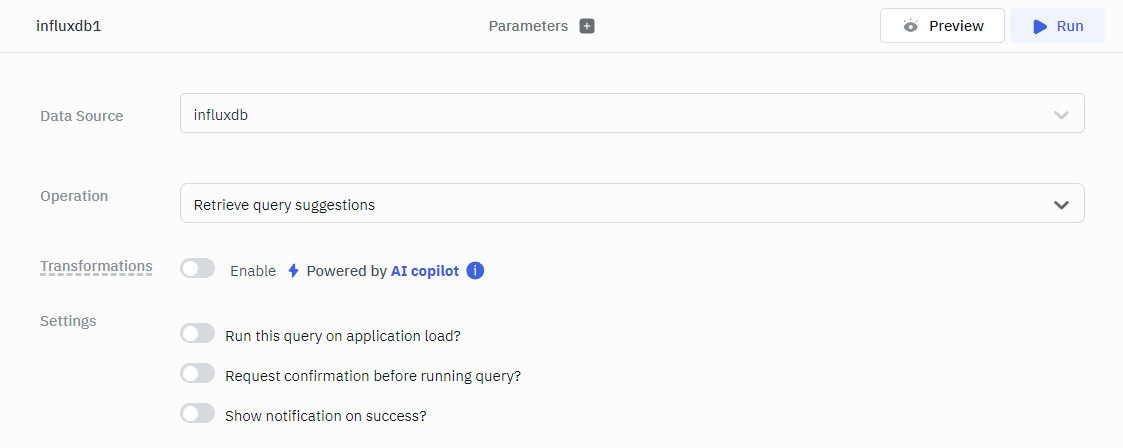This screenshot has width=1123, height=448.
Task: Click the influxdb1 query name to rename
Action: (69, 26)
